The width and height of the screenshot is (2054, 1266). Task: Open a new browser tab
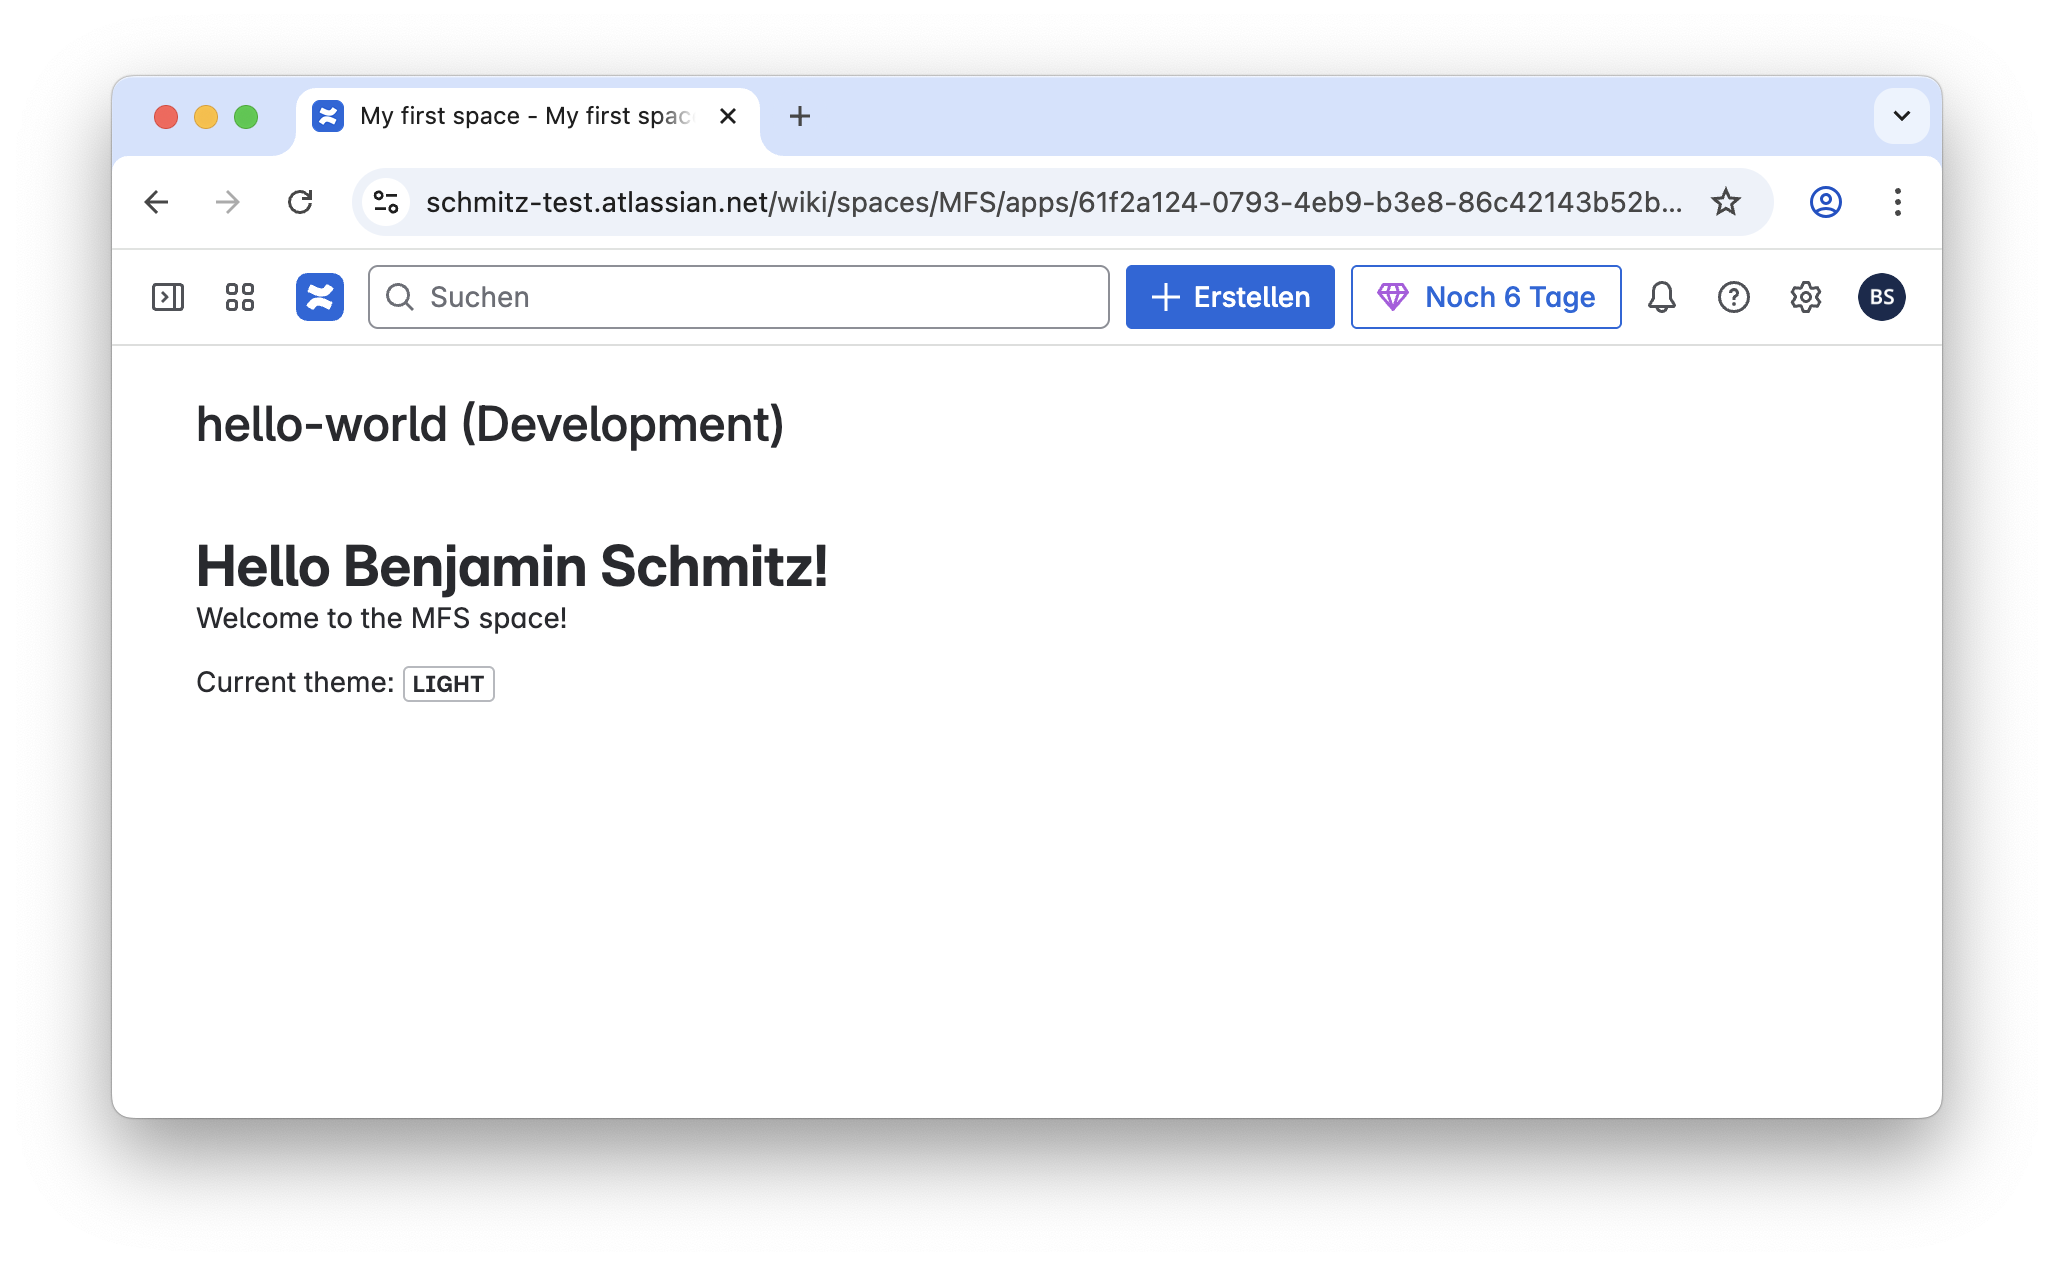point(800,116)
